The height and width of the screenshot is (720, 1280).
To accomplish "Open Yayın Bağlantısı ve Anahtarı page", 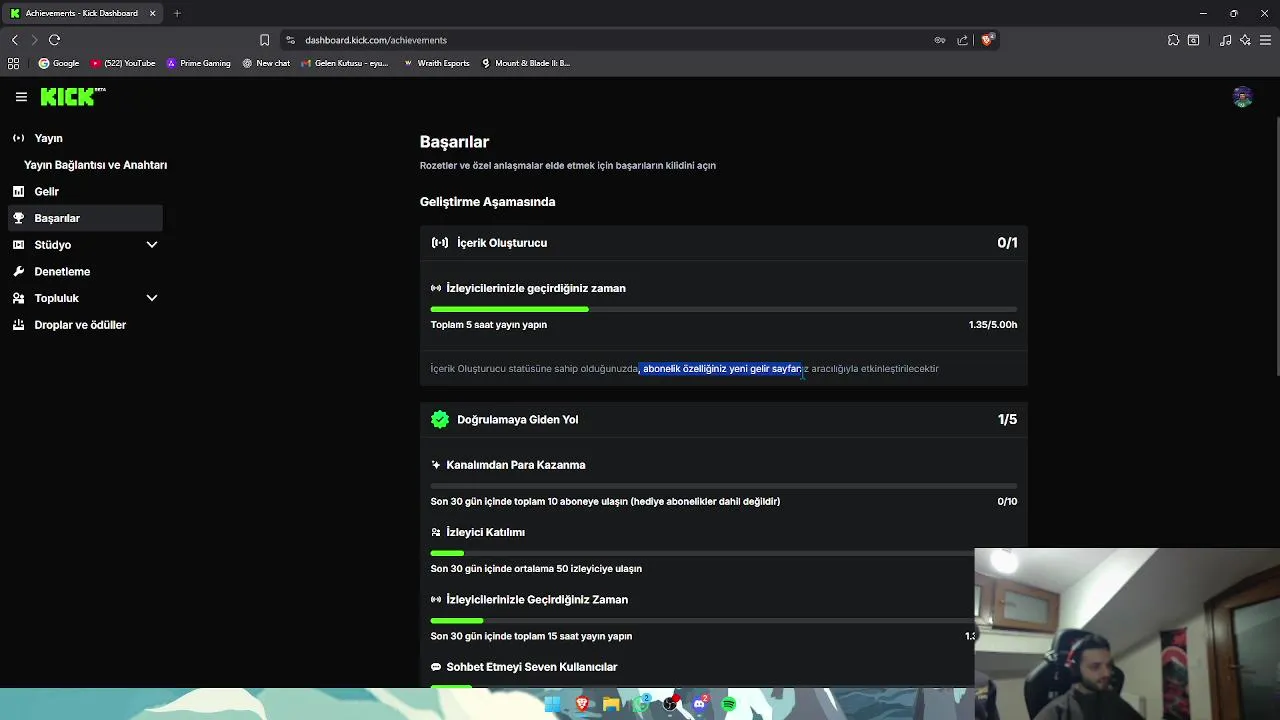I will [95, 165].
